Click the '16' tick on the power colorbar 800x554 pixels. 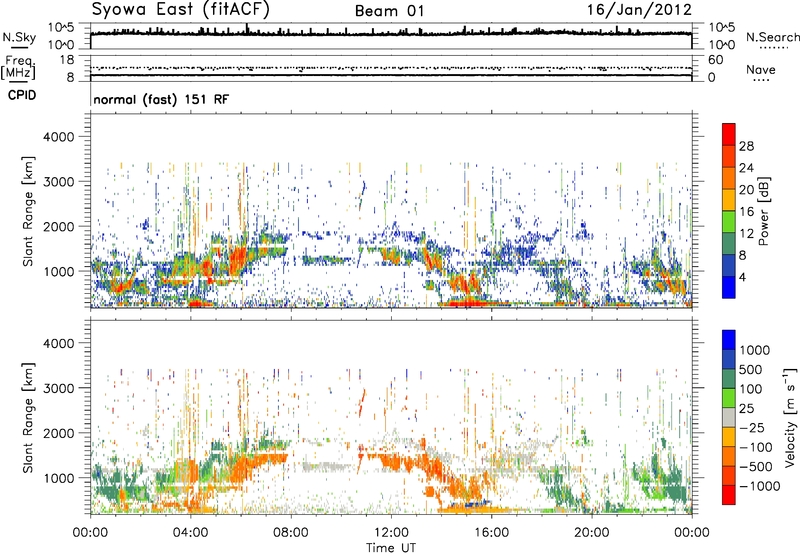click(746, 211)
